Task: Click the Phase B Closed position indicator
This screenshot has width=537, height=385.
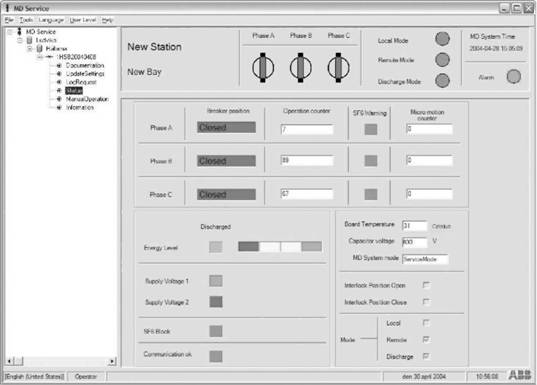Action: click(x=226, y=161)
